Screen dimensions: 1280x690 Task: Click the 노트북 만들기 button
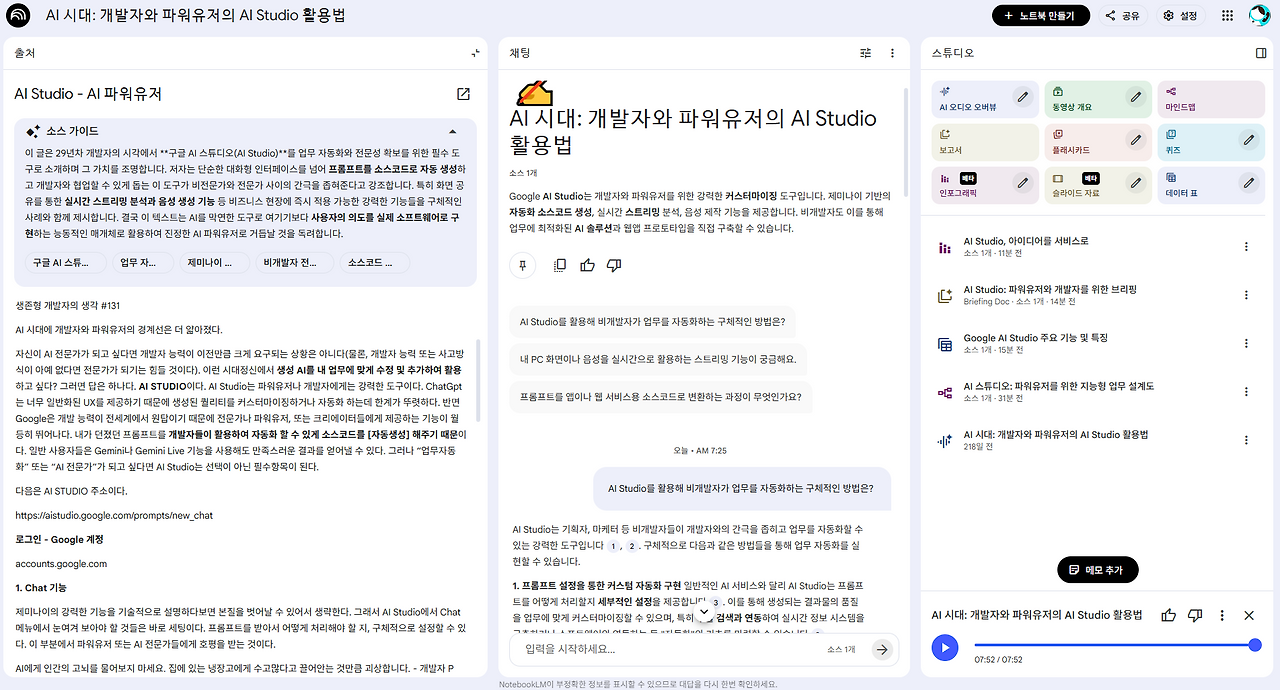[x=1041, y=15]
